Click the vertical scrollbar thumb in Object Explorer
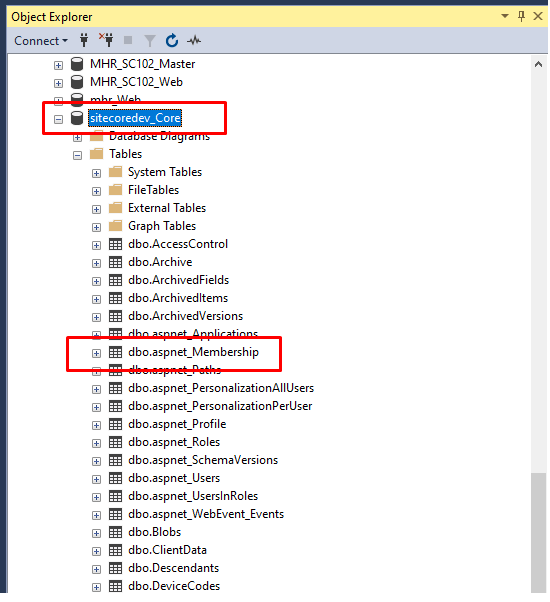550x602 pixels. (x=538, y=534)
